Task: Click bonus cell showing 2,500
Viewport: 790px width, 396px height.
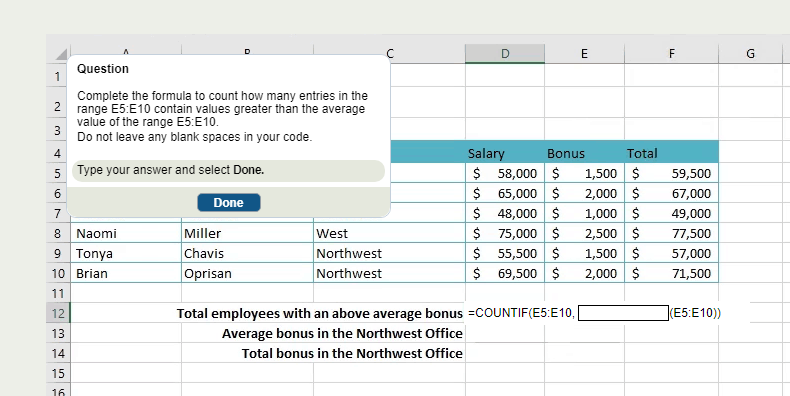Action: (584, 233)
